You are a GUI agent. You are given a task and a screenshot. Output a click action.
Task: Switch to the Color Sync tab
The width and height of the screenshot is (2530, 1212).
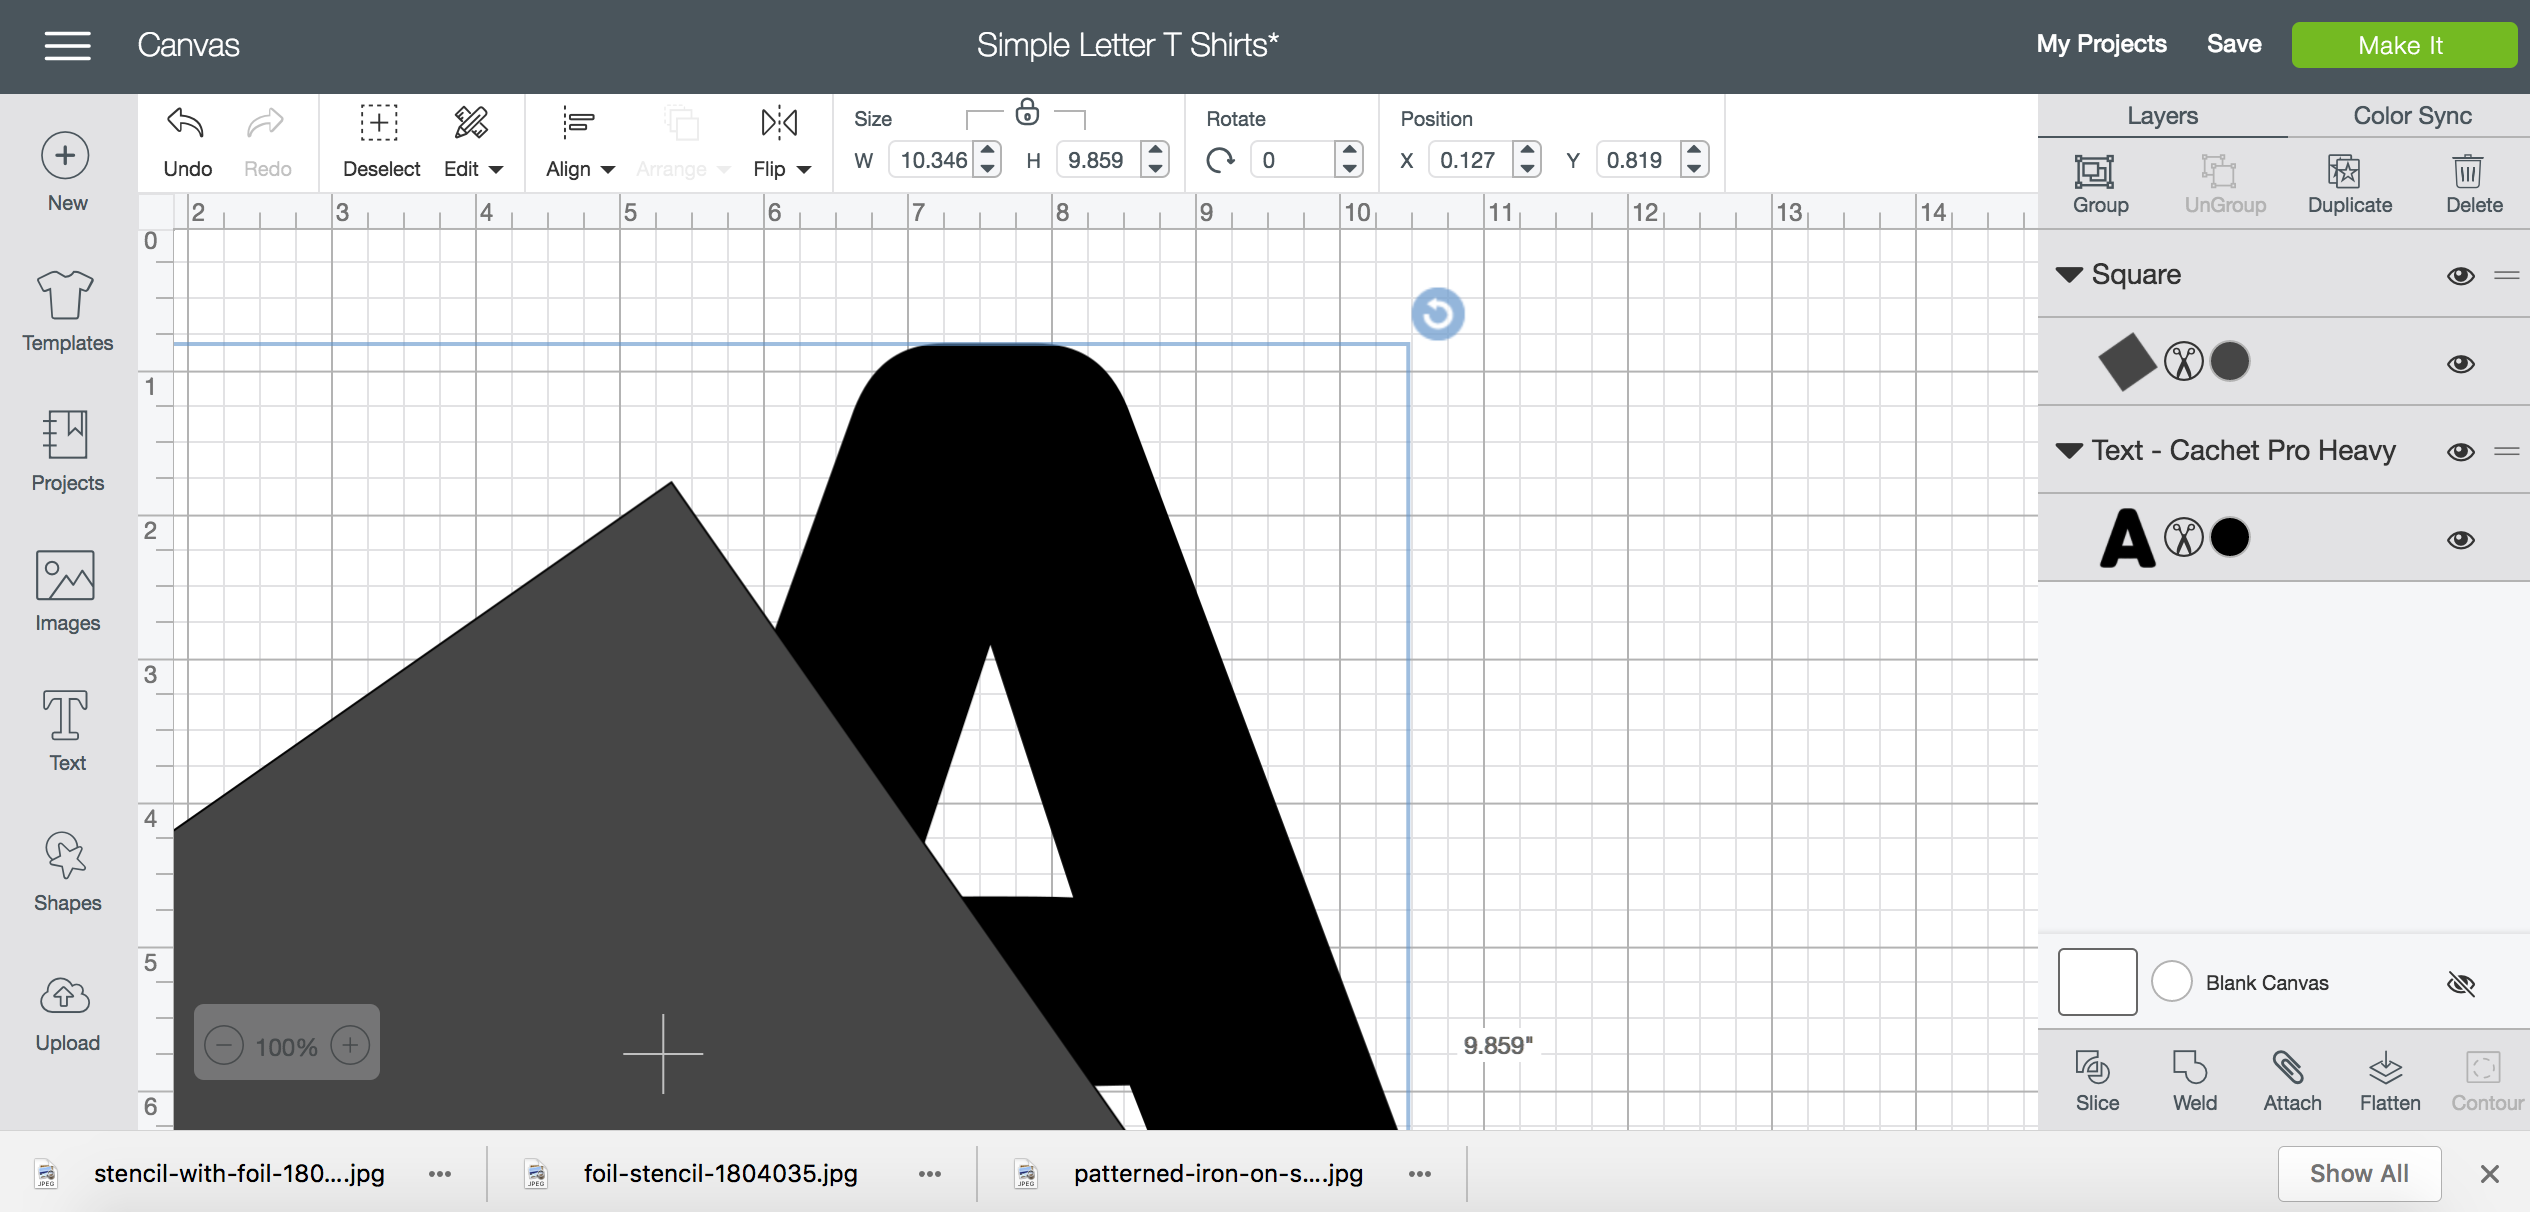coord(2411,115)
